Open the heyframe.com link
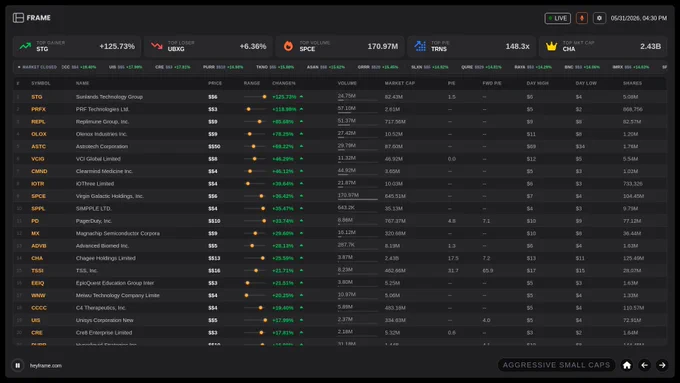 pos(46,366)
